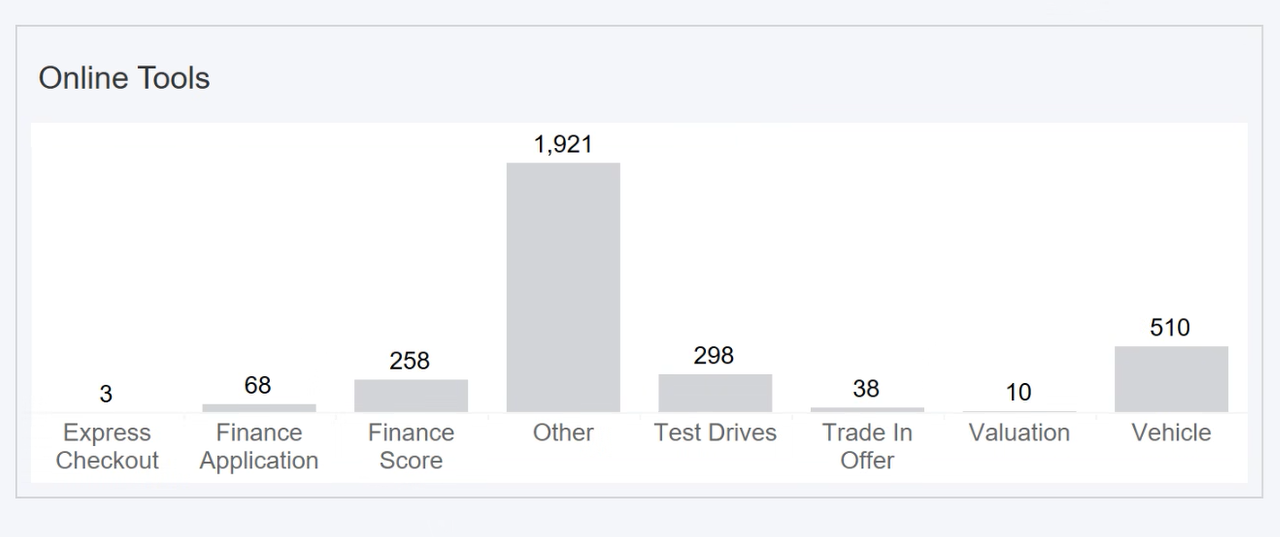Select the 298 data label
Image resolution: width=1280 pixels, height=537 pixels.
[x=714, y=356]
